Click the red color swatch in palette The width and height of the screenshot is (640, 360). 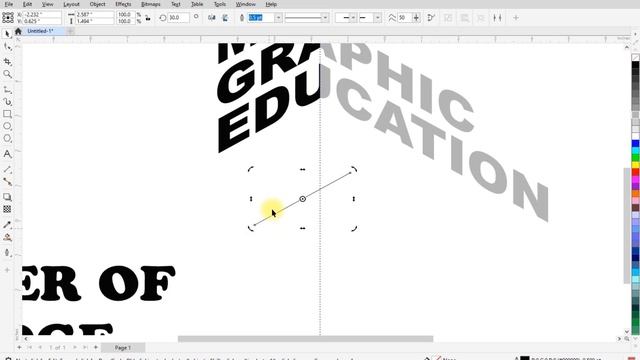[x=636, y=172]
